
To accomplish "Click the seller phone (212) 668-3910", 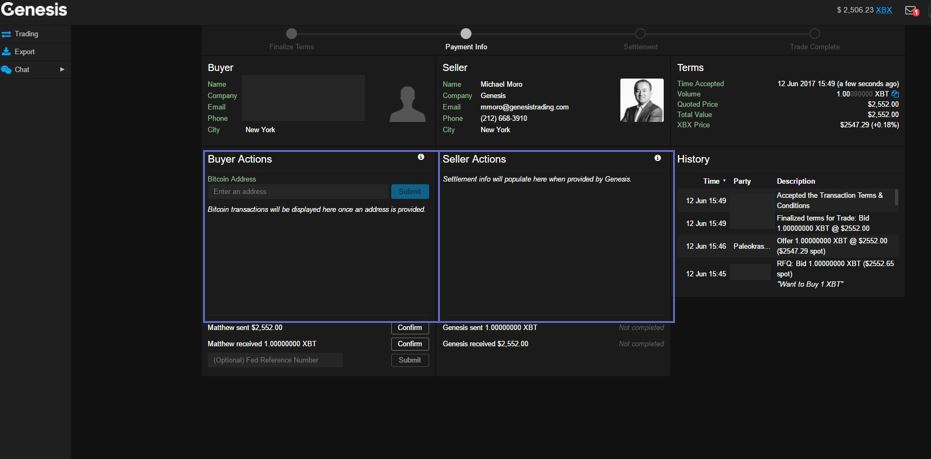I will [x=504, y=118].
